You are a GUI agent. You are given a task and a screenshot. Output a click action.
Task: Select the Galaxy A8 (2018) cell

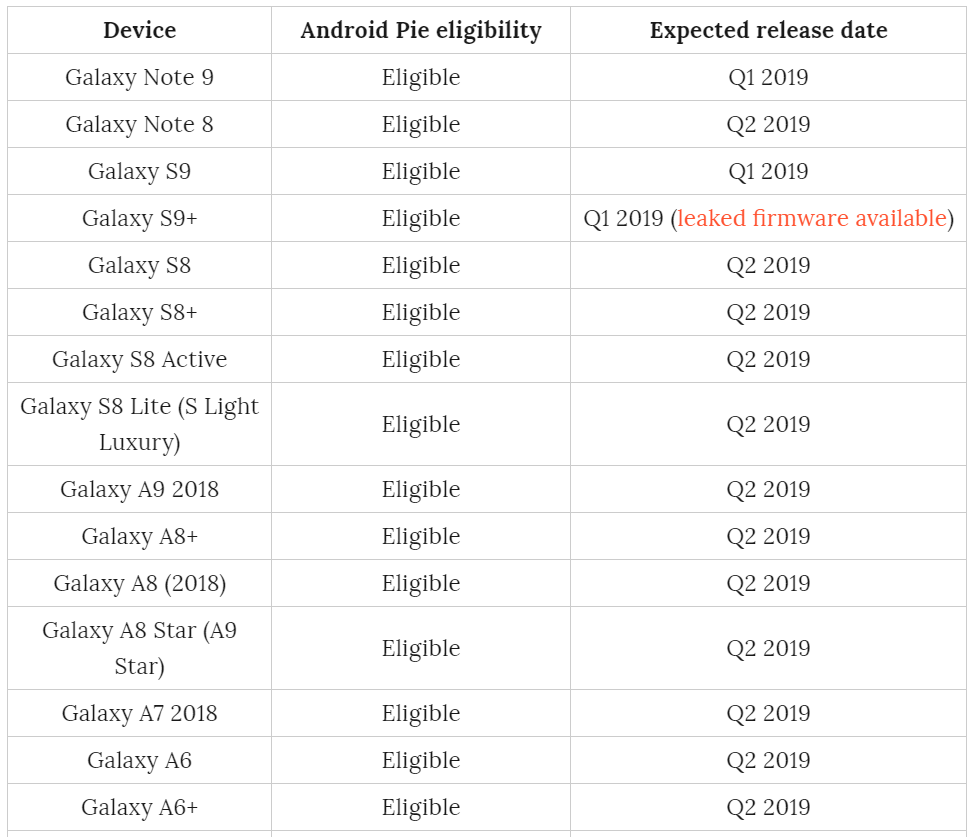click(x=139, y=583)
